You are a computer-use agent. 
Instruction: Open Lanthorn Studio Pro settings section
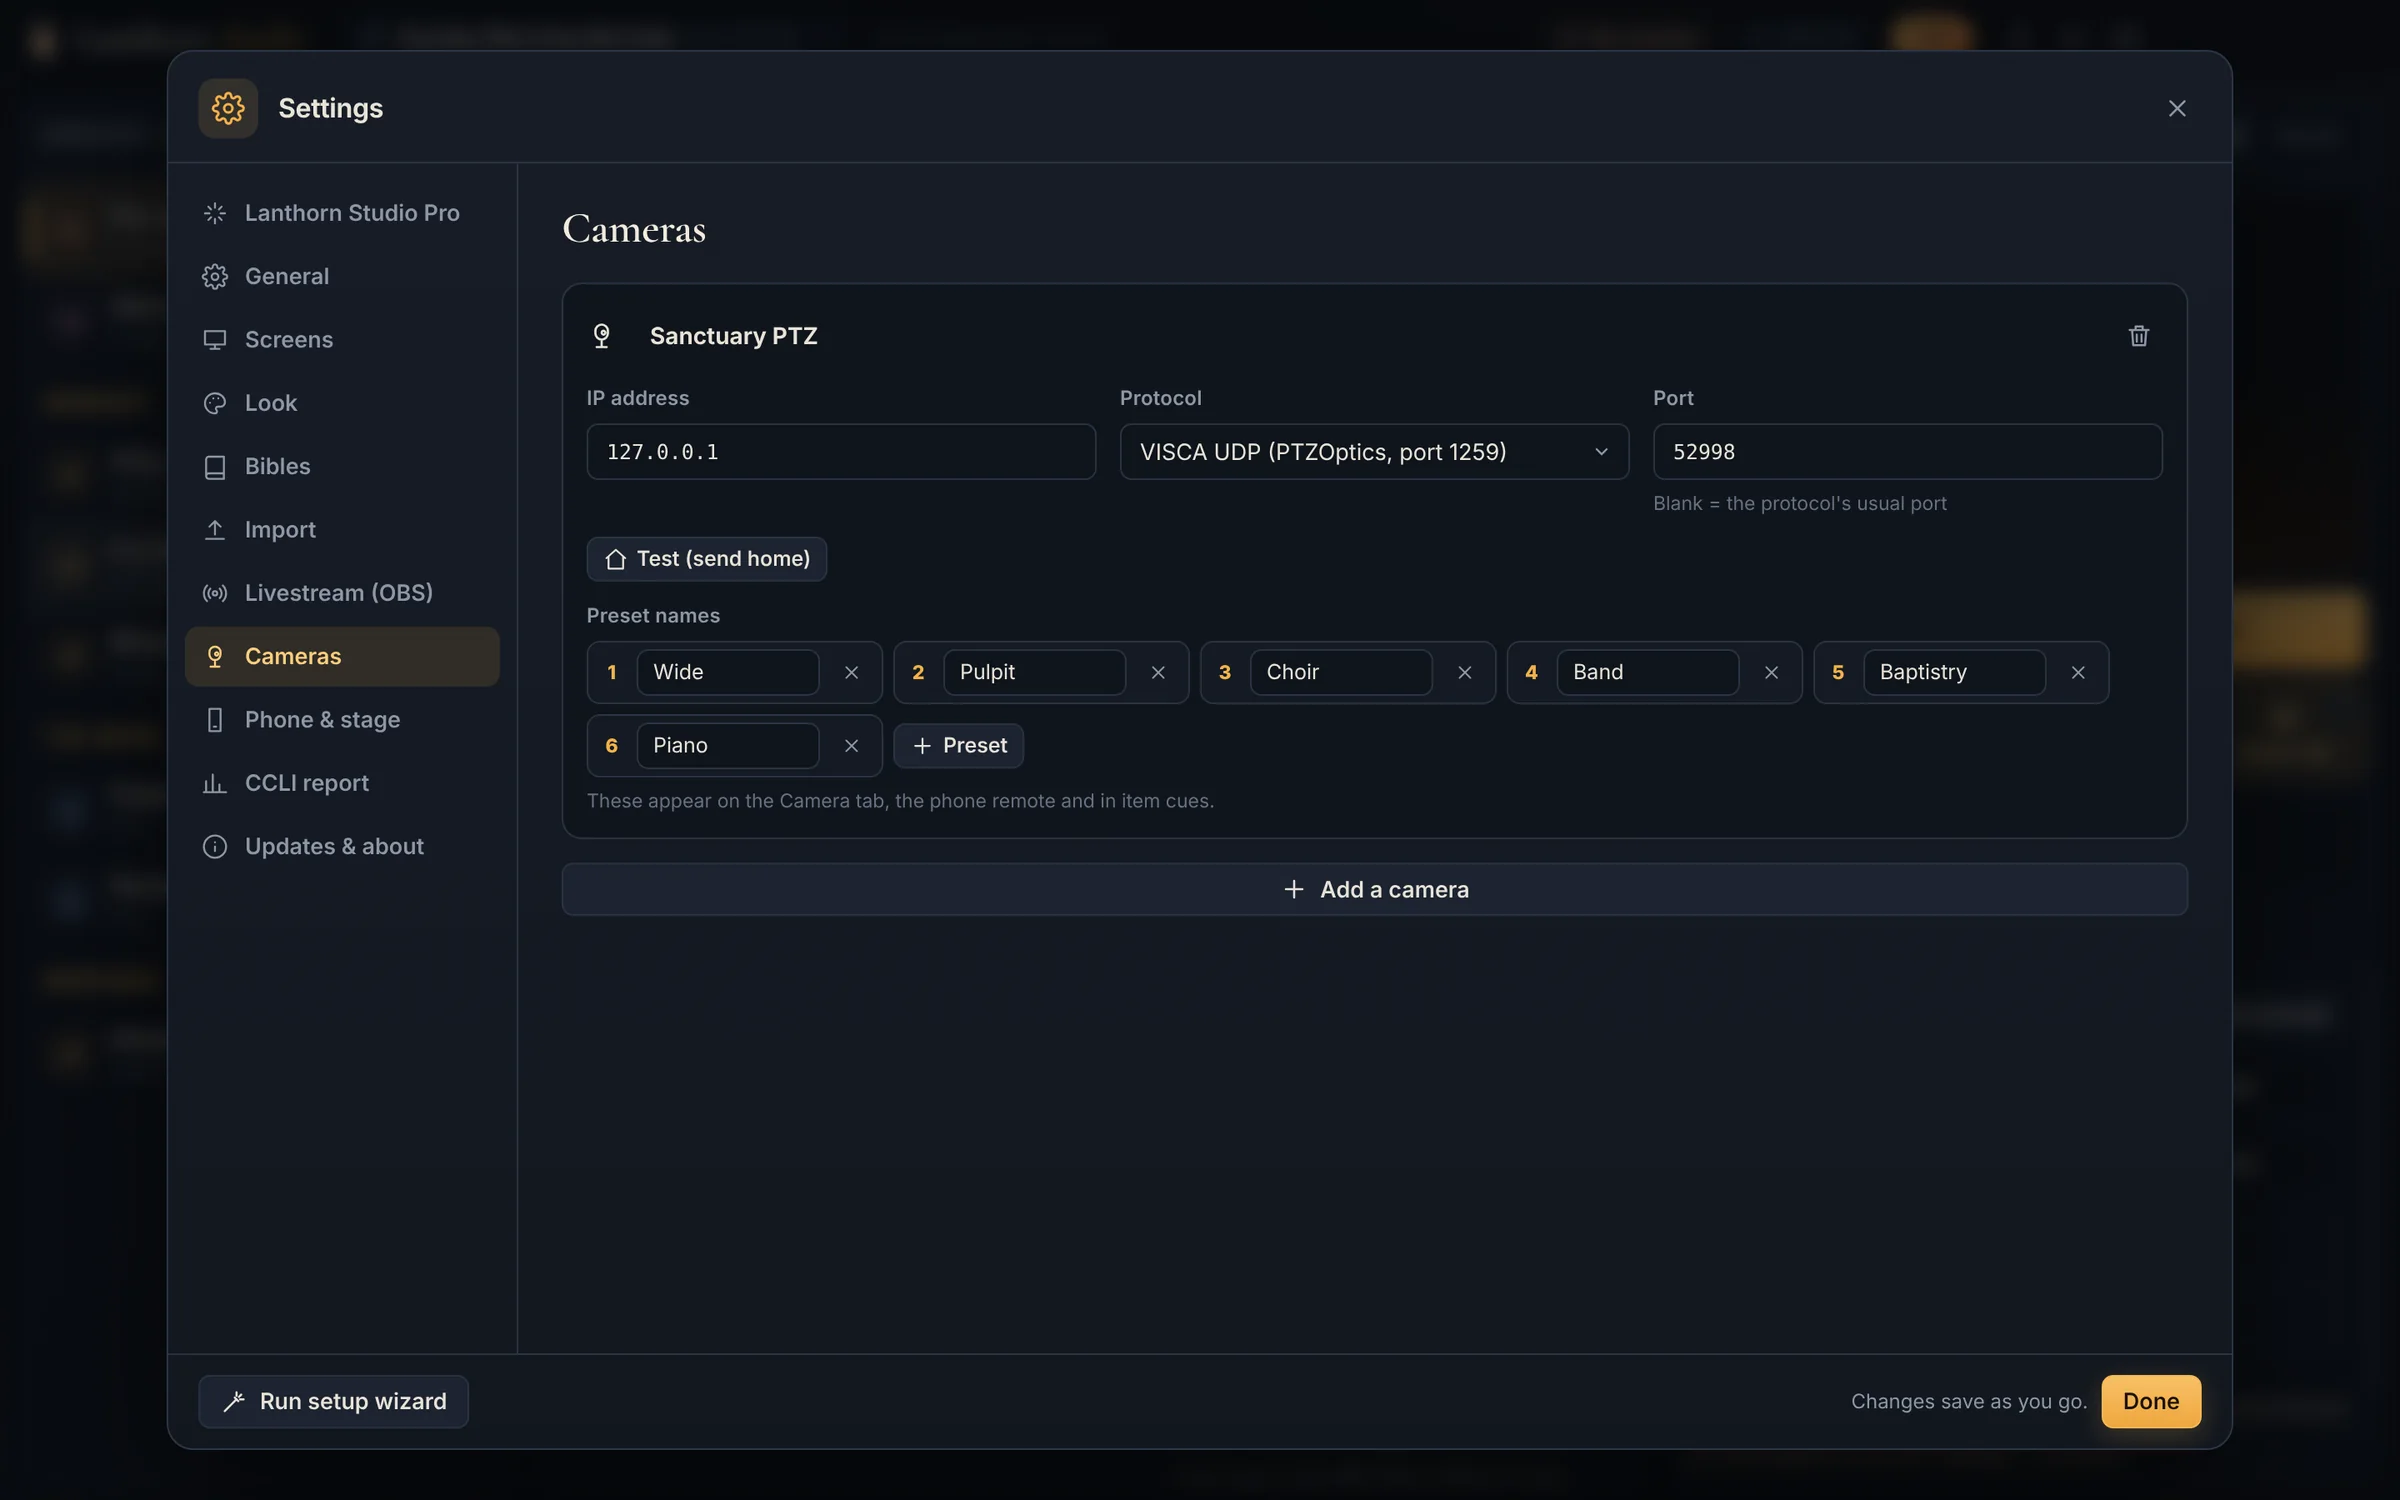342,213
